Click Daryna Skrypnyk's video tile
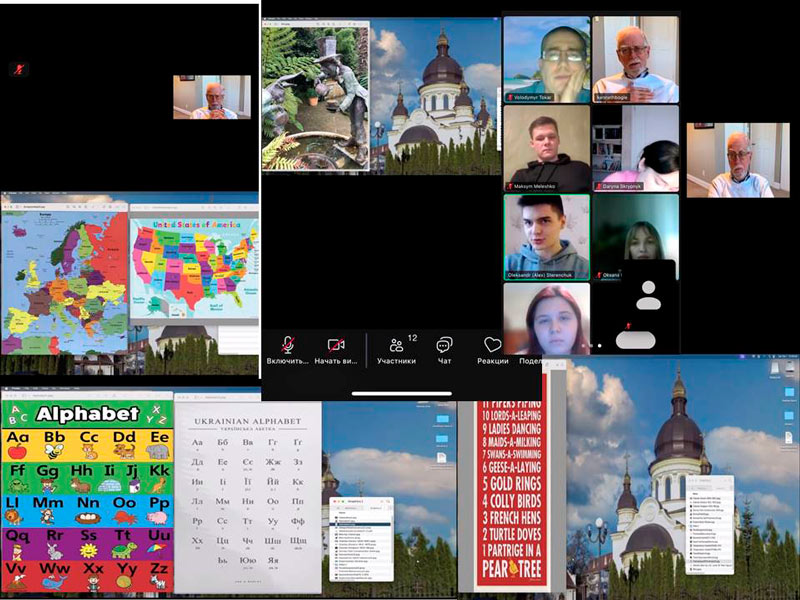This screenshot has width=800, height=600. (635, 148)
